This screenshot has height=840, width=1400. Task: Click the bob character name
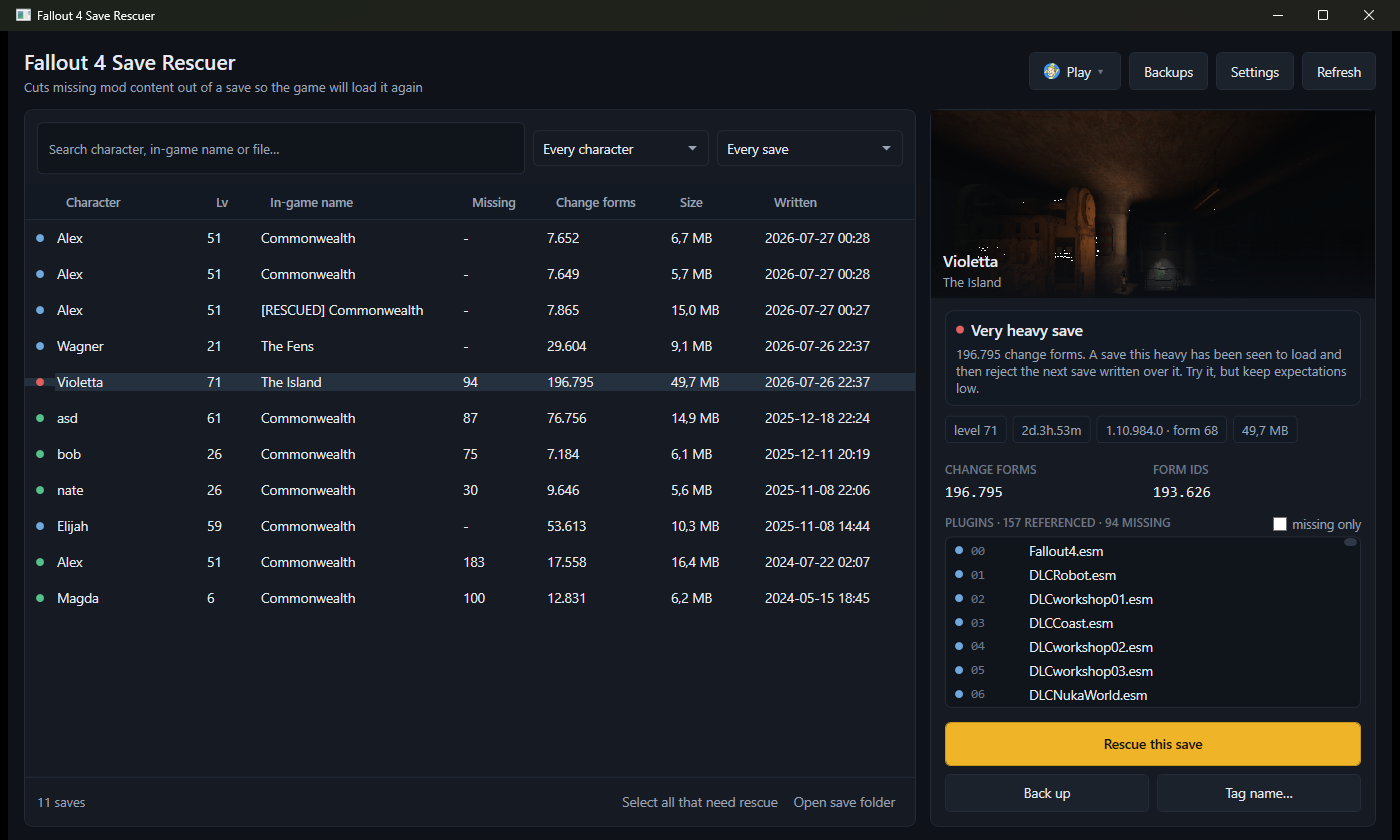(x=69, y=454)
